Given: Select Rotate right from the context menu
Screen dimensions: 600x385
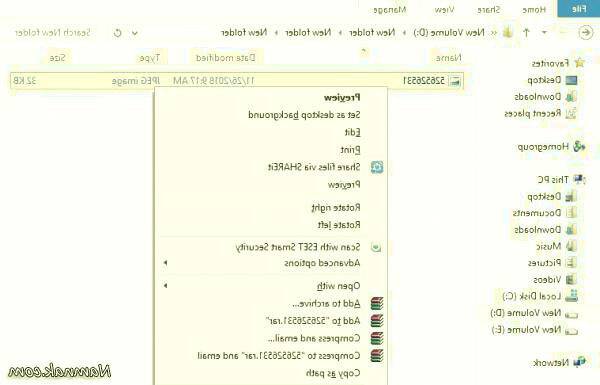Looking at the screenshot, I should 336,208.
